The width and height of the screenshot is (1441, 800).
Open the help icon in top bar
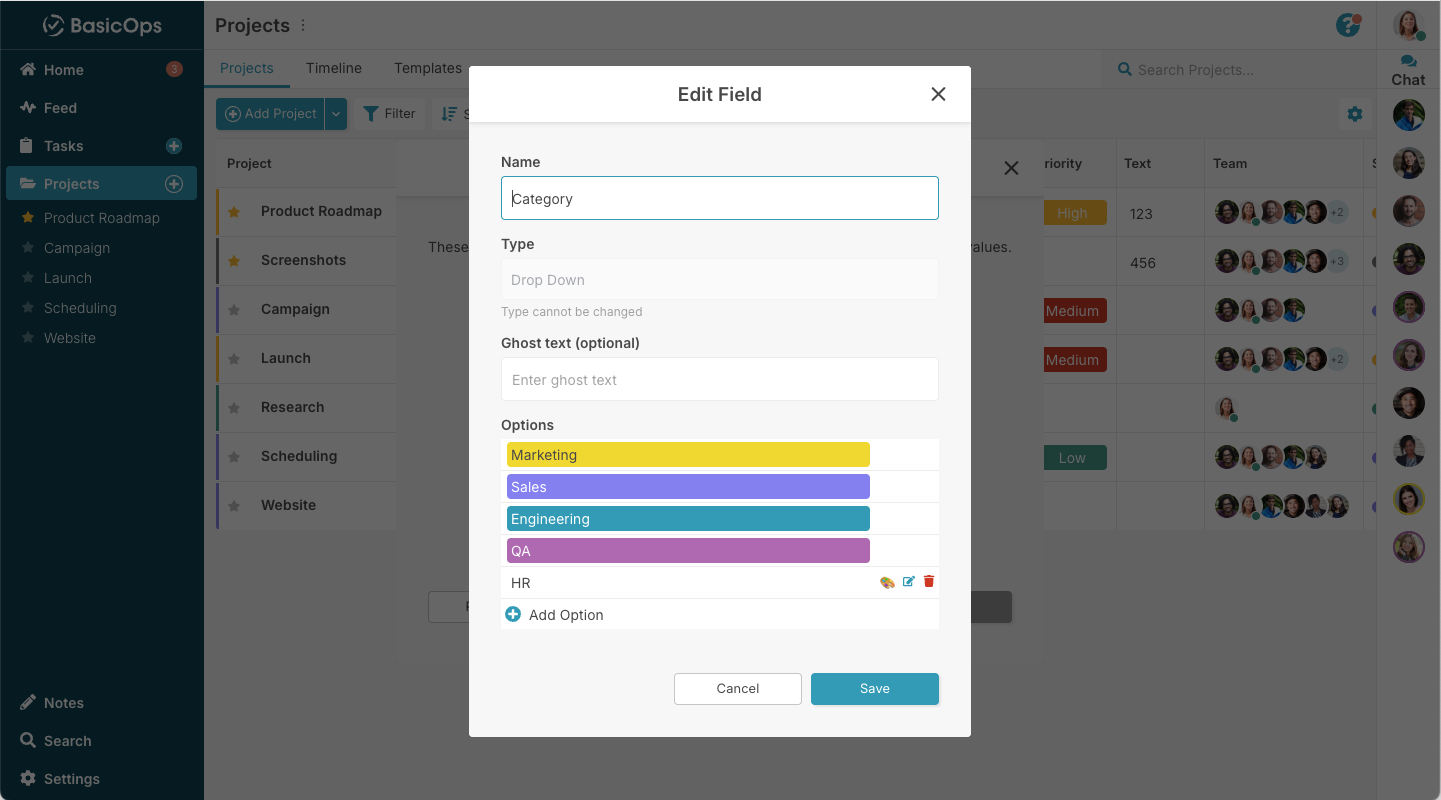point(1348,25)
